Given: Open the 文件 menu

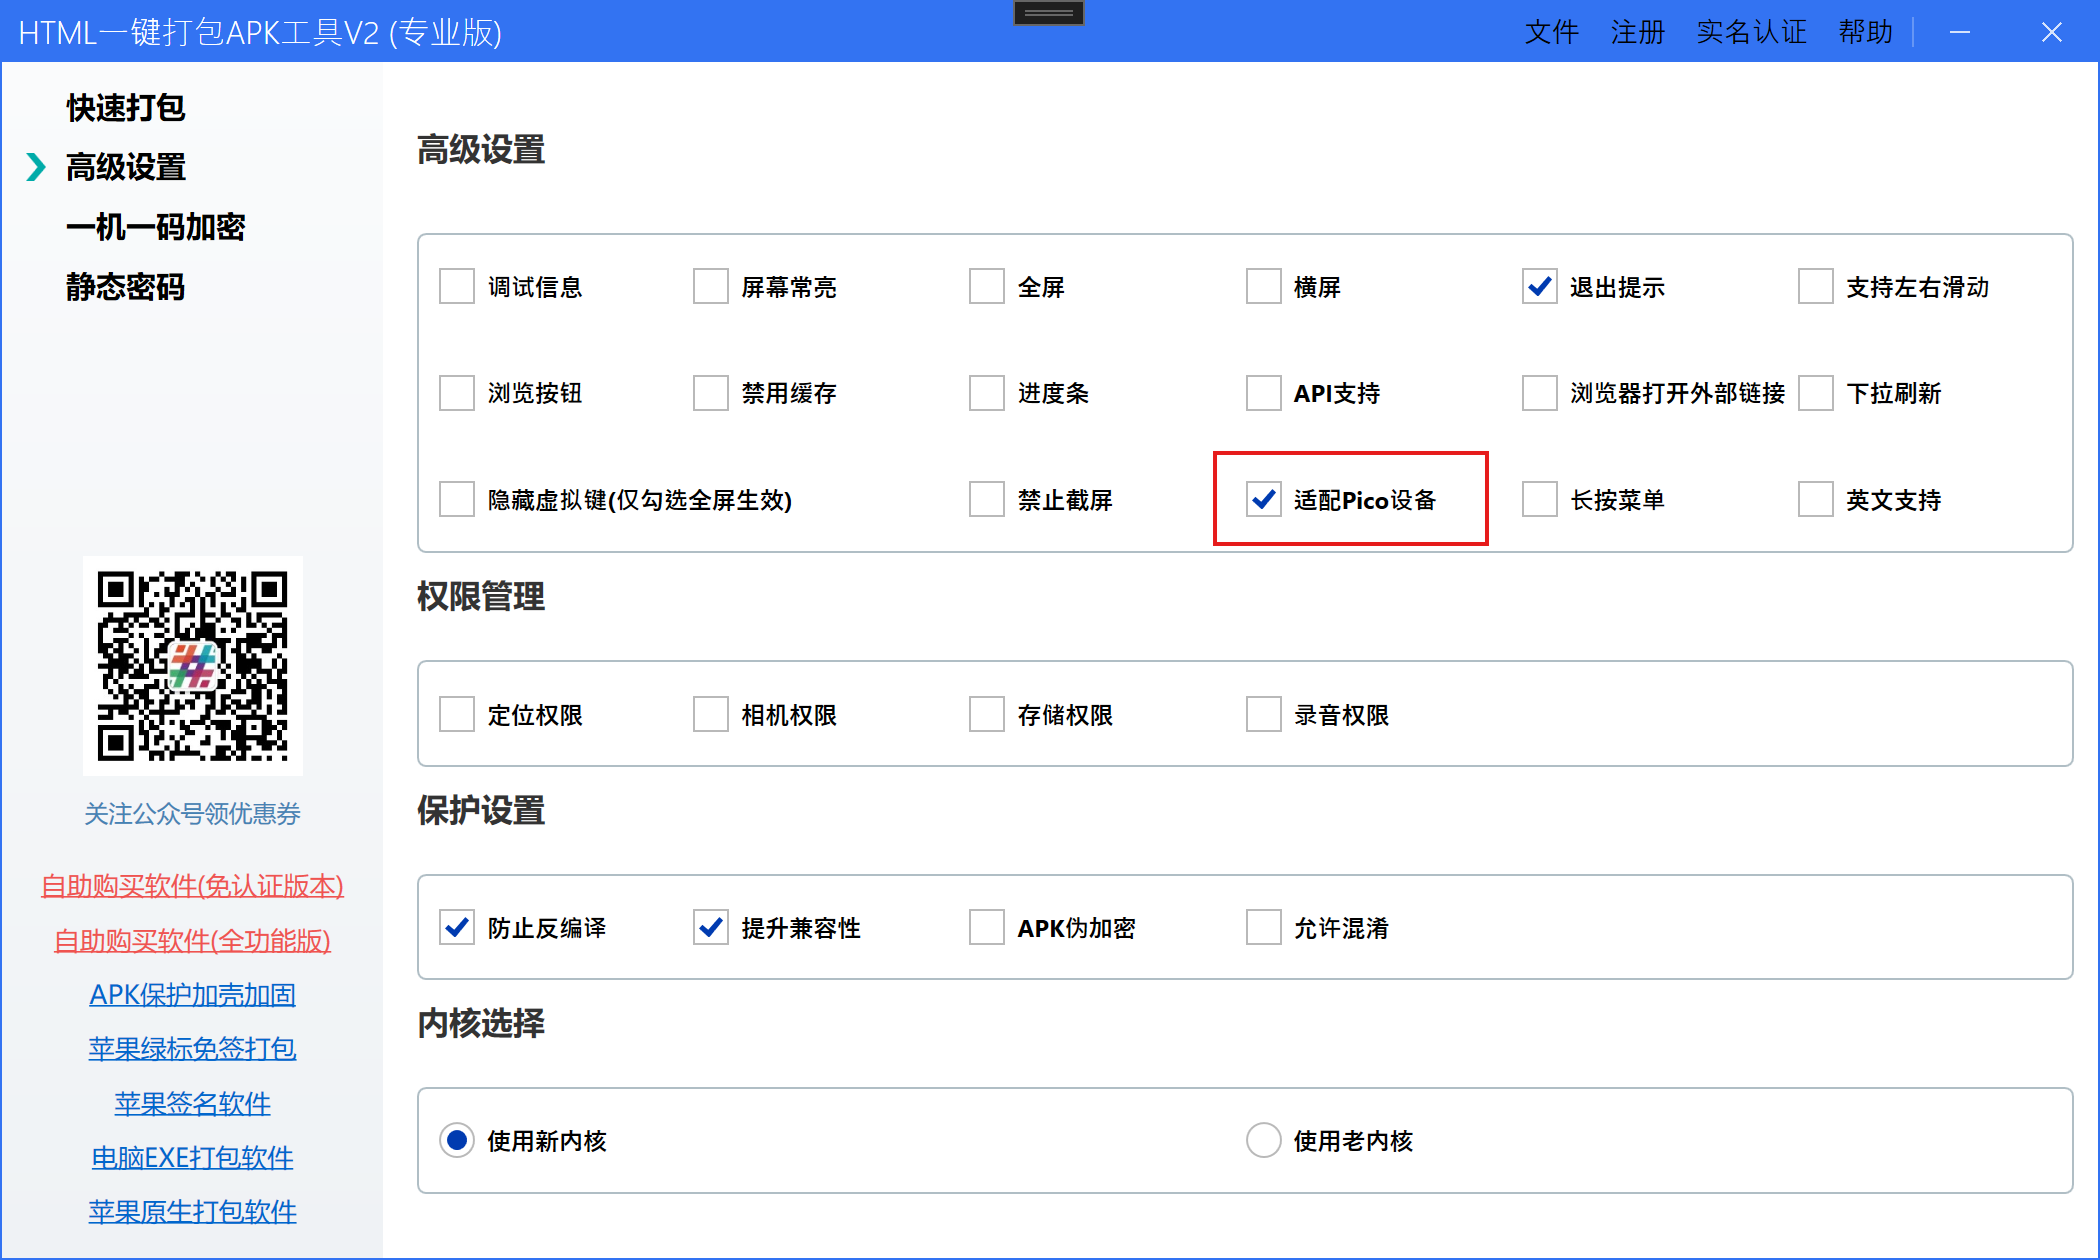Looking at the screenshot, I should click(1551, 33).
